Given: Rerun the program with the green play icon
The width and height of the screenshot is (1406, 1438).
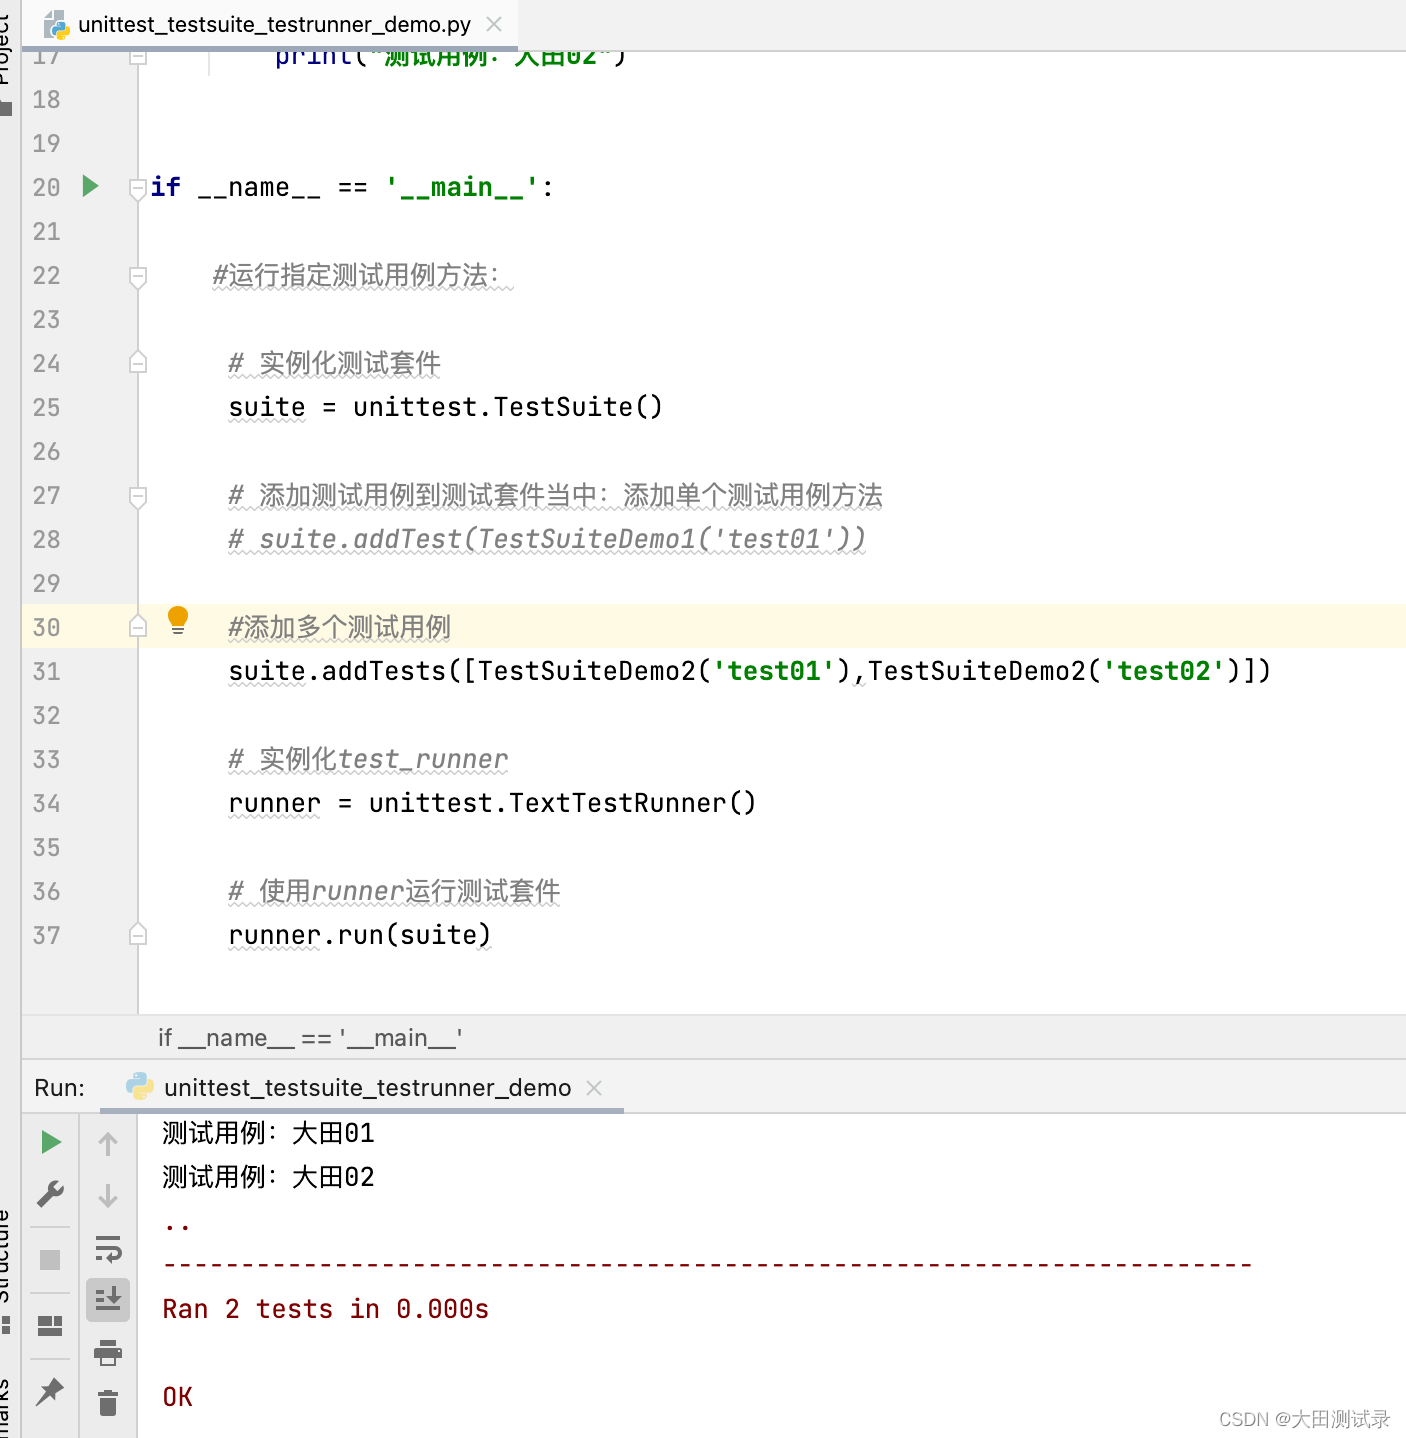Looking at the screenshot, I should pyautogui.click(x=50, y=1142).
